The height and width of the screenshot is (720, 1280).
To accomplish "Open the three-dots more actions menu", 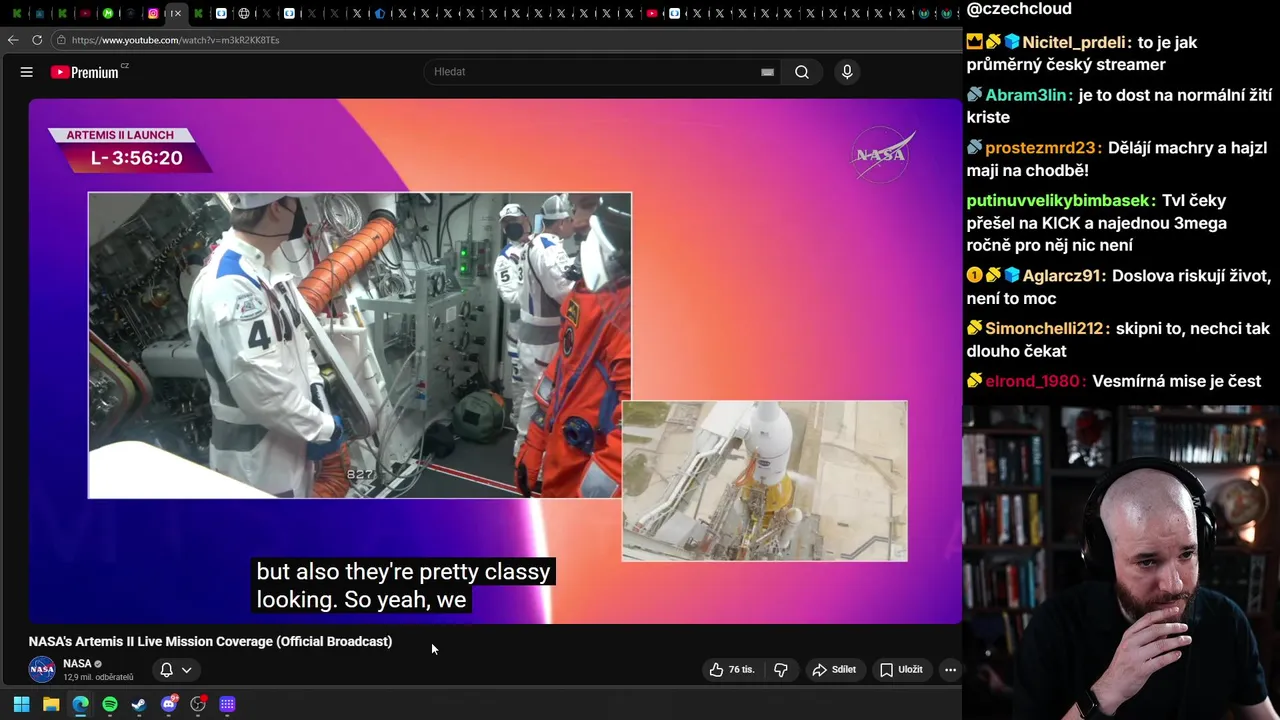I will point(950,670).
